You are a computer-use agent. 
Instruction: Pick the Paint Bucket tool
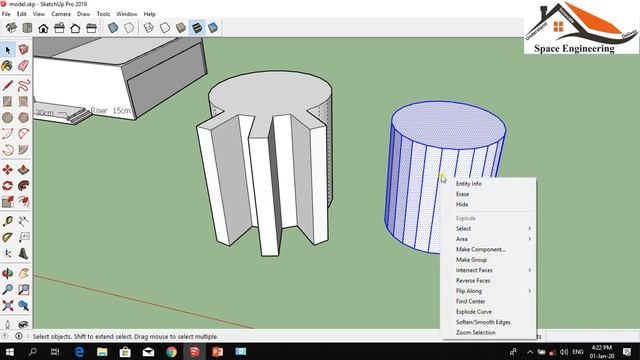pyautogui.click(x=8, y=66)
